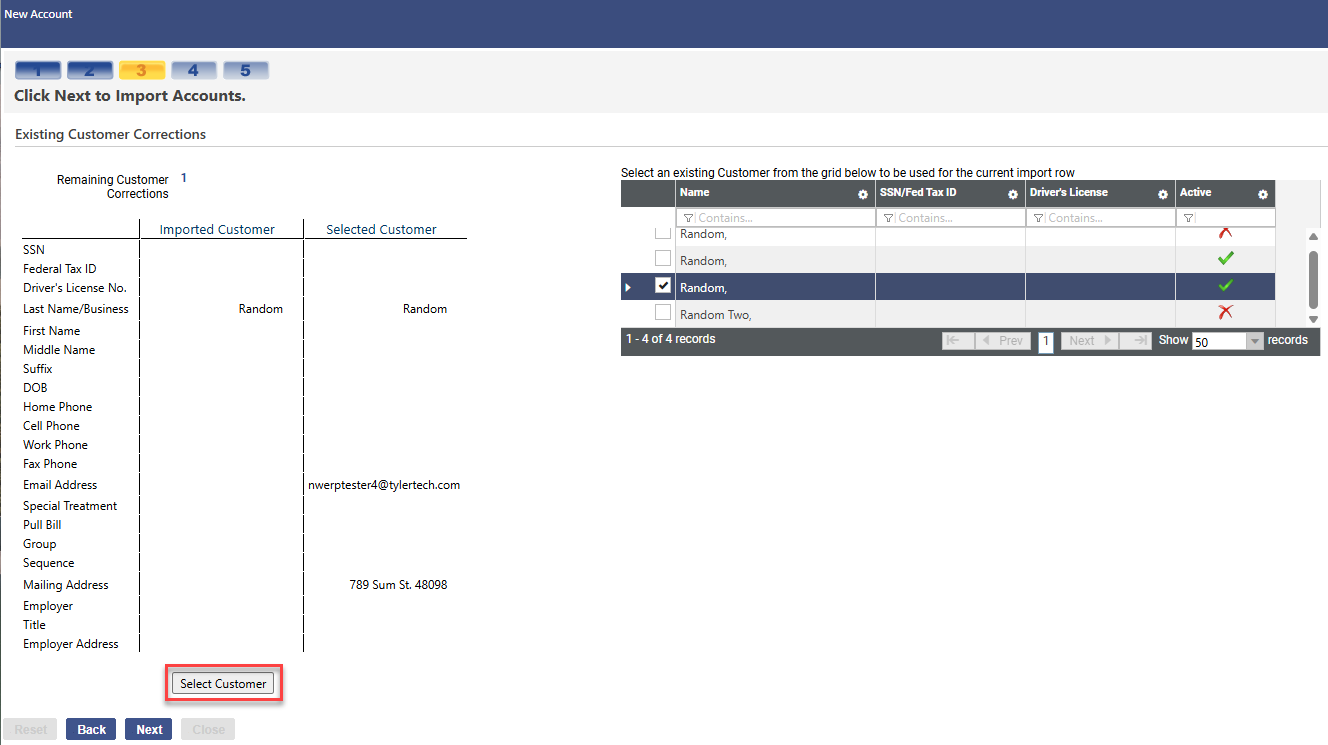Viewport: 1328px width, 745px height.
Task: Open Driver's License column settings gear
Action: (1163, 195)
